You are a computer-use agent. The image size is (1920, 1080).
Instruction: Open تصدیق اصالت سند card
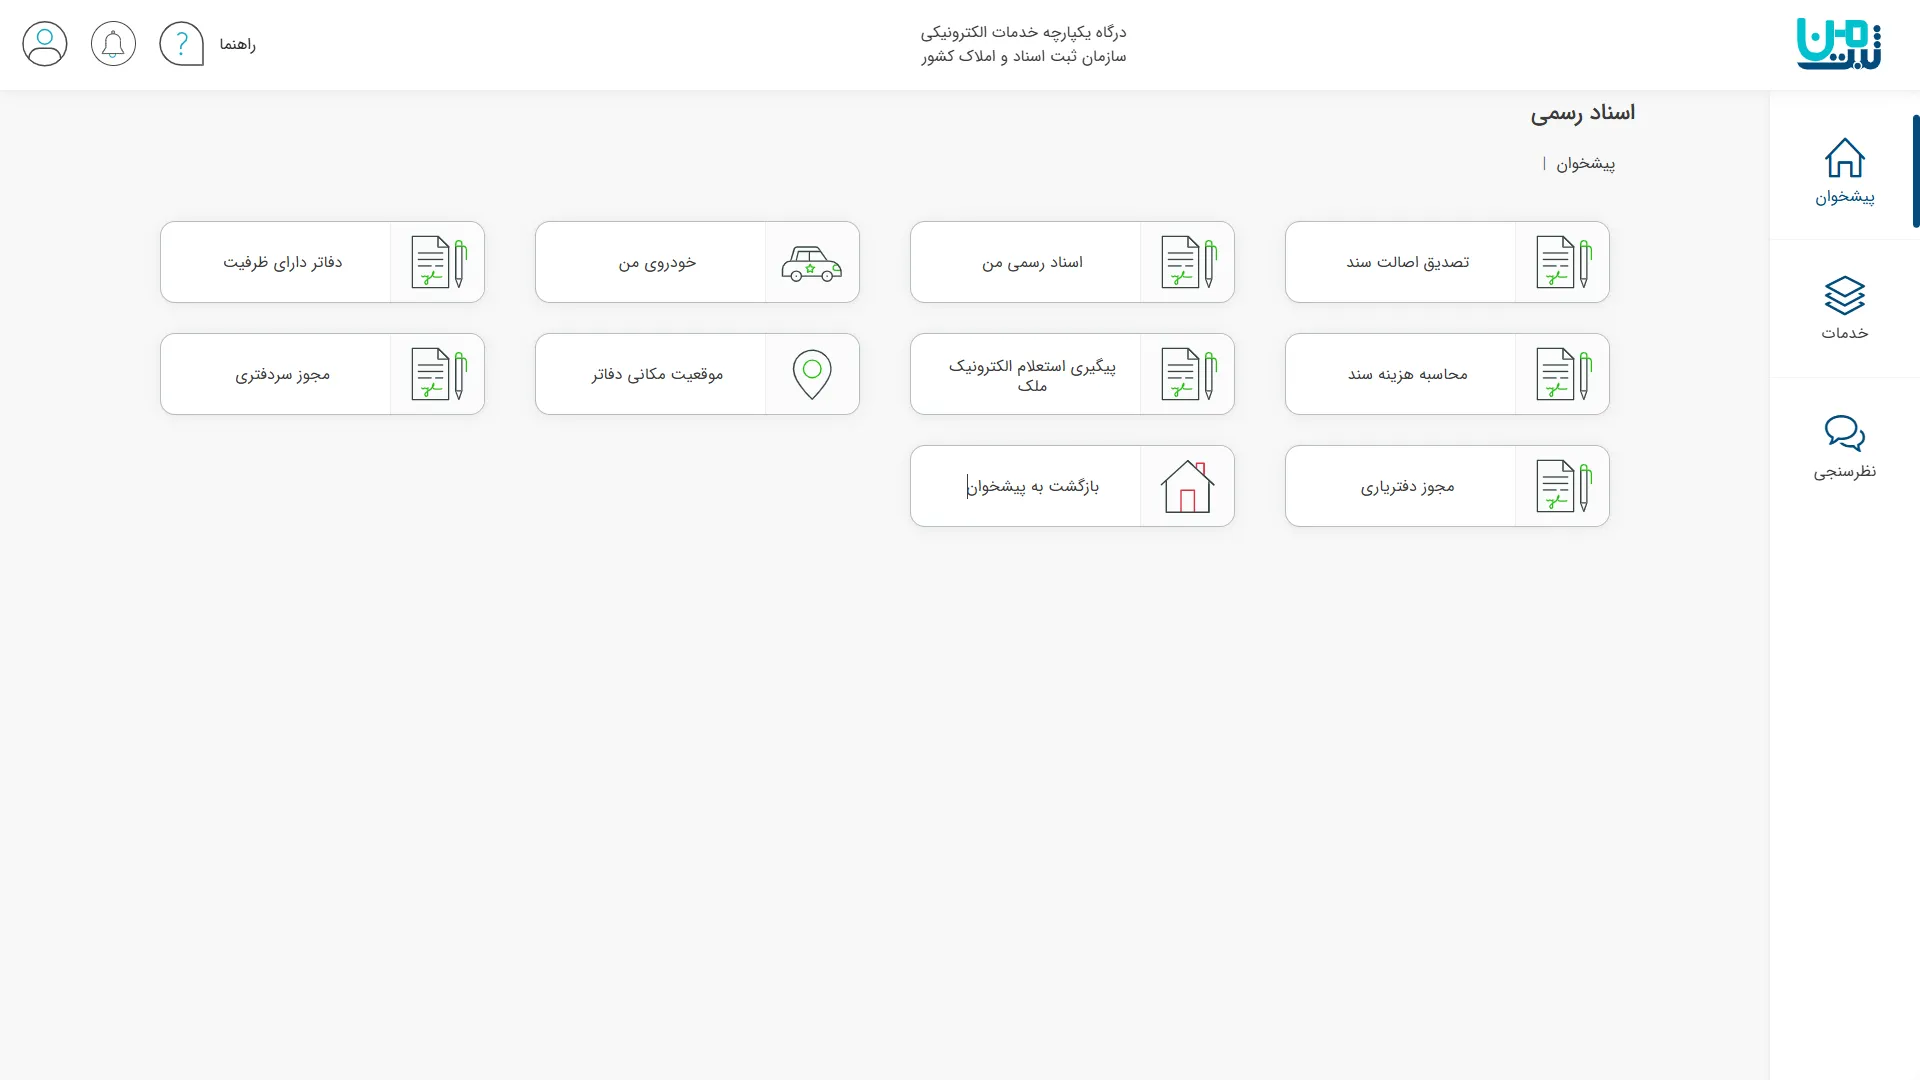[1407, 262]
